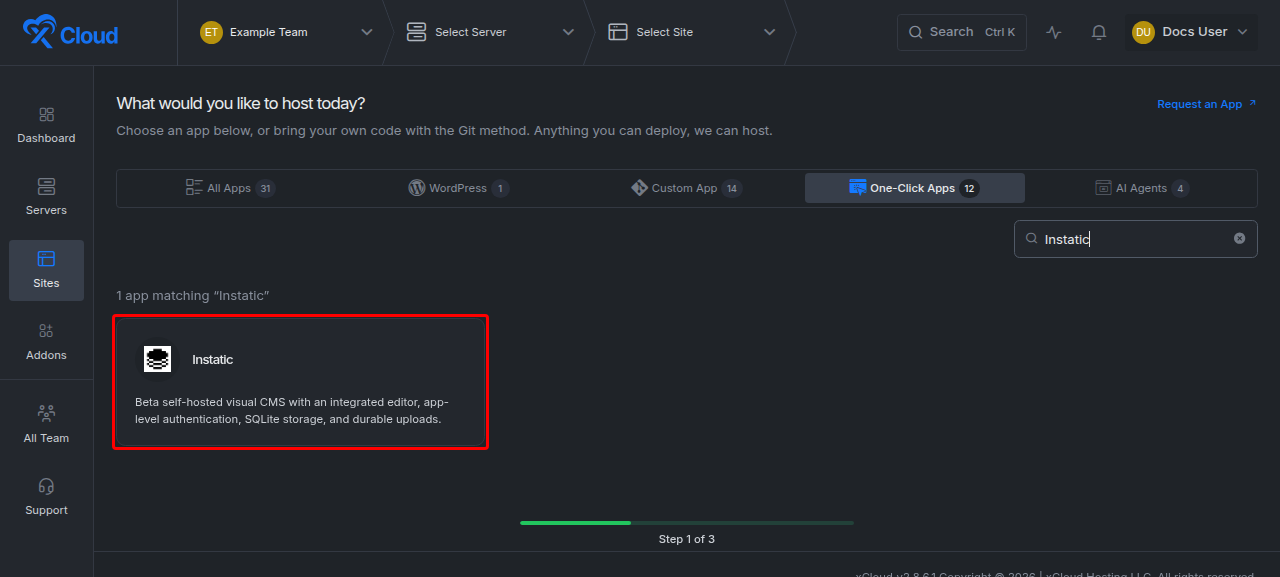
Task: Click the magnifier icon in the app search
Action: click(1031, 239)
